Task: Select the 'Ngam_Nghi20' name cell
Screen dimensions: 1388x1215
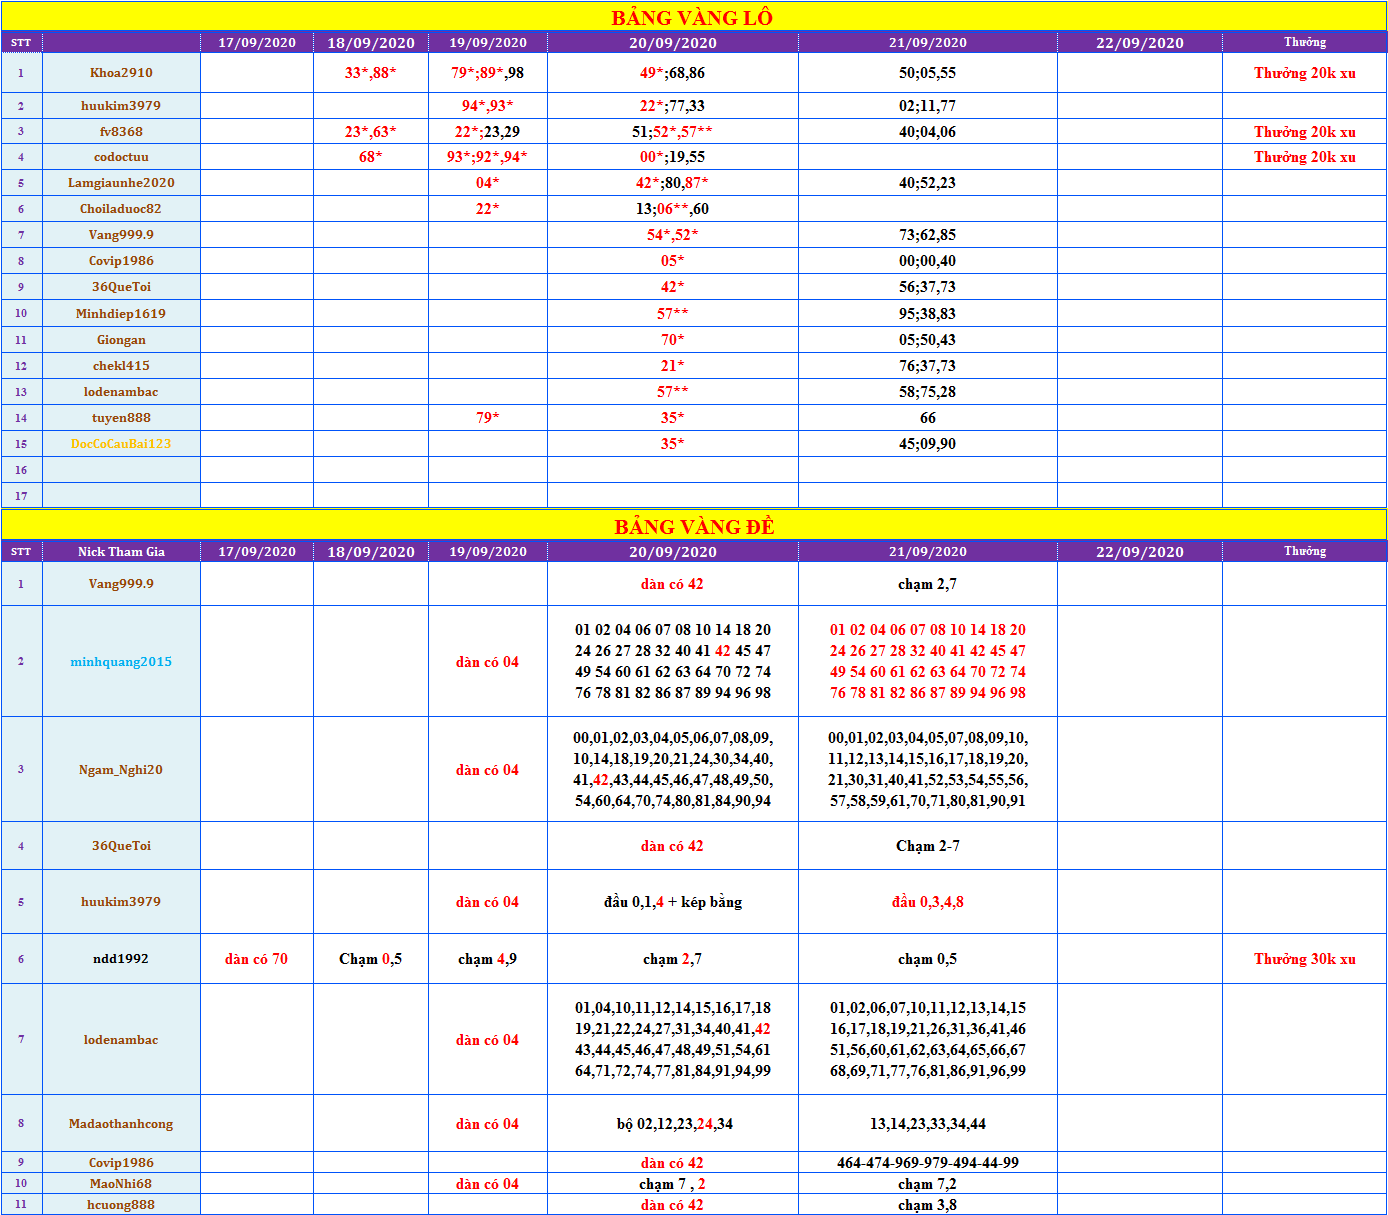Action: pyautogui.click(x=121, y=770)
